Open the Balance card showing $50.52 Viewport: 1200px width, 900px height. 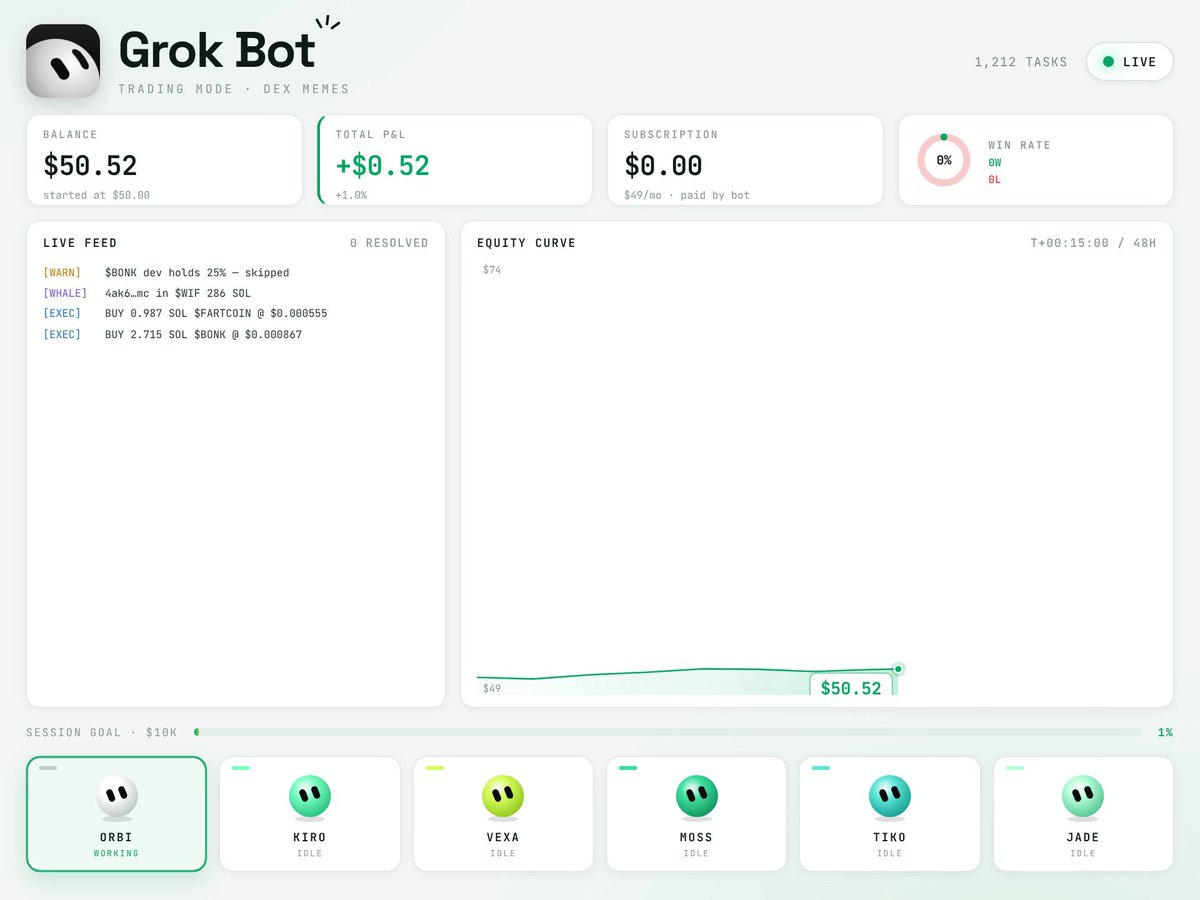point(164,160)
